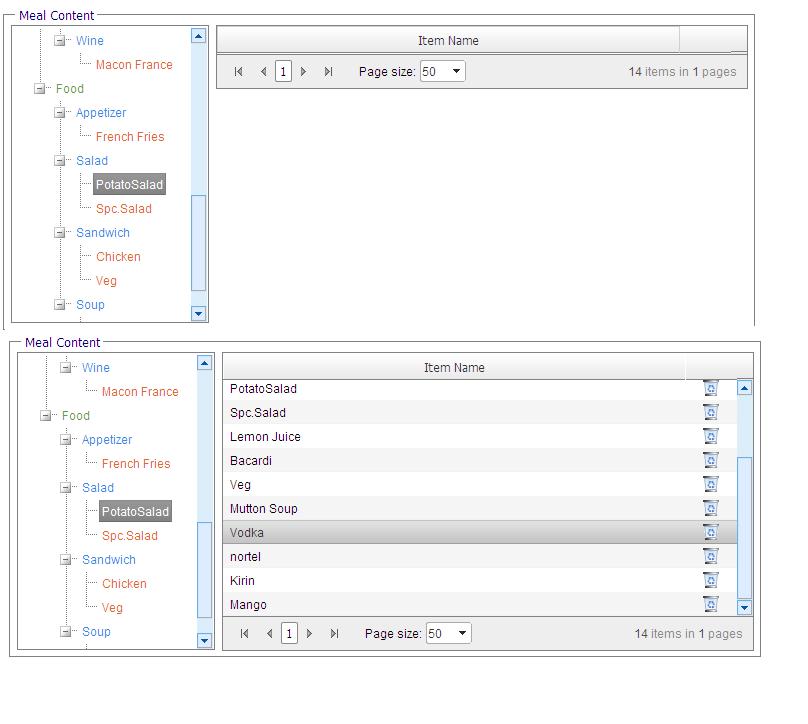Select the Vodka row in grid
The width and height of the screenshot is (808, 724).
click(480, 532)
